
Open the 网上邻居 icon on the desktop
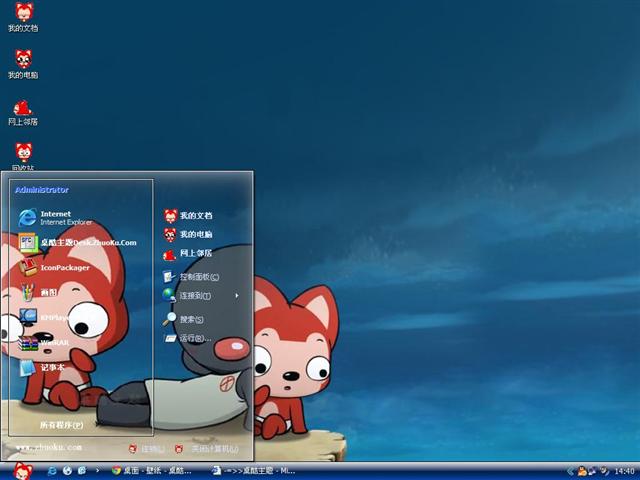tap(23, 112)
